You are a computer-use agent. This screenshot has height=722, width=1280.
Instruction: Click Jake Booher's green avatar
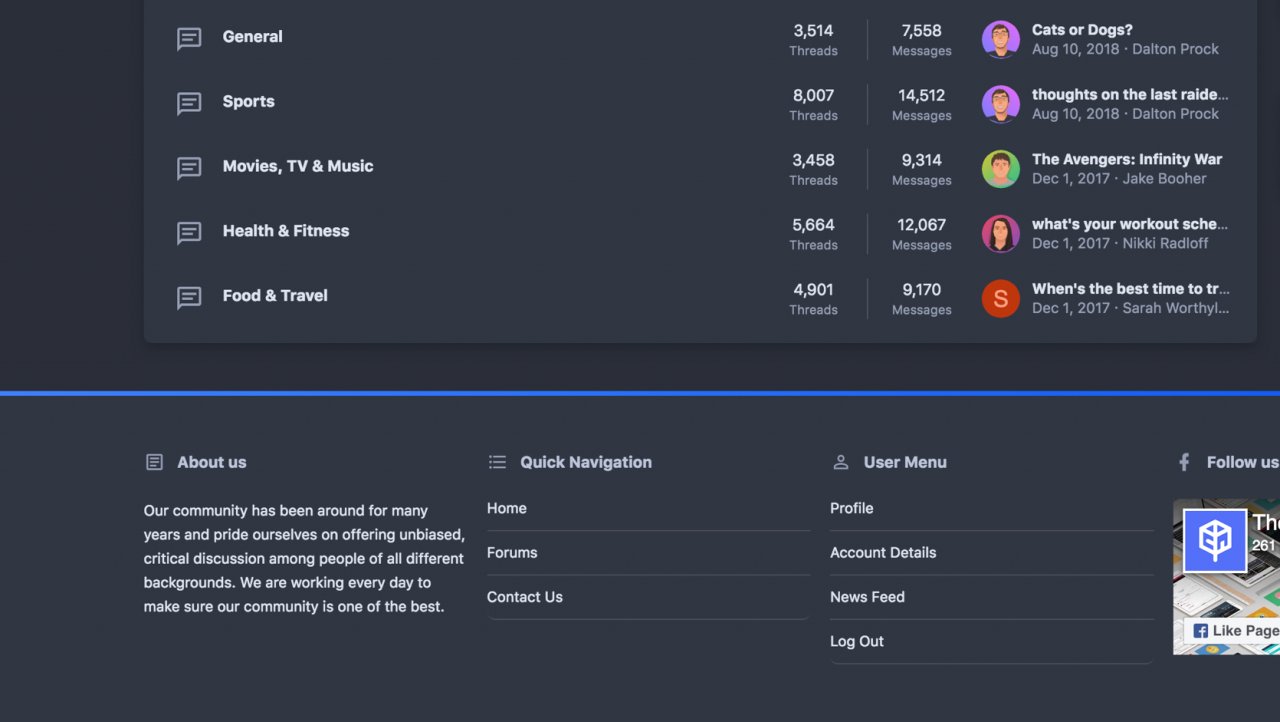1000,169
